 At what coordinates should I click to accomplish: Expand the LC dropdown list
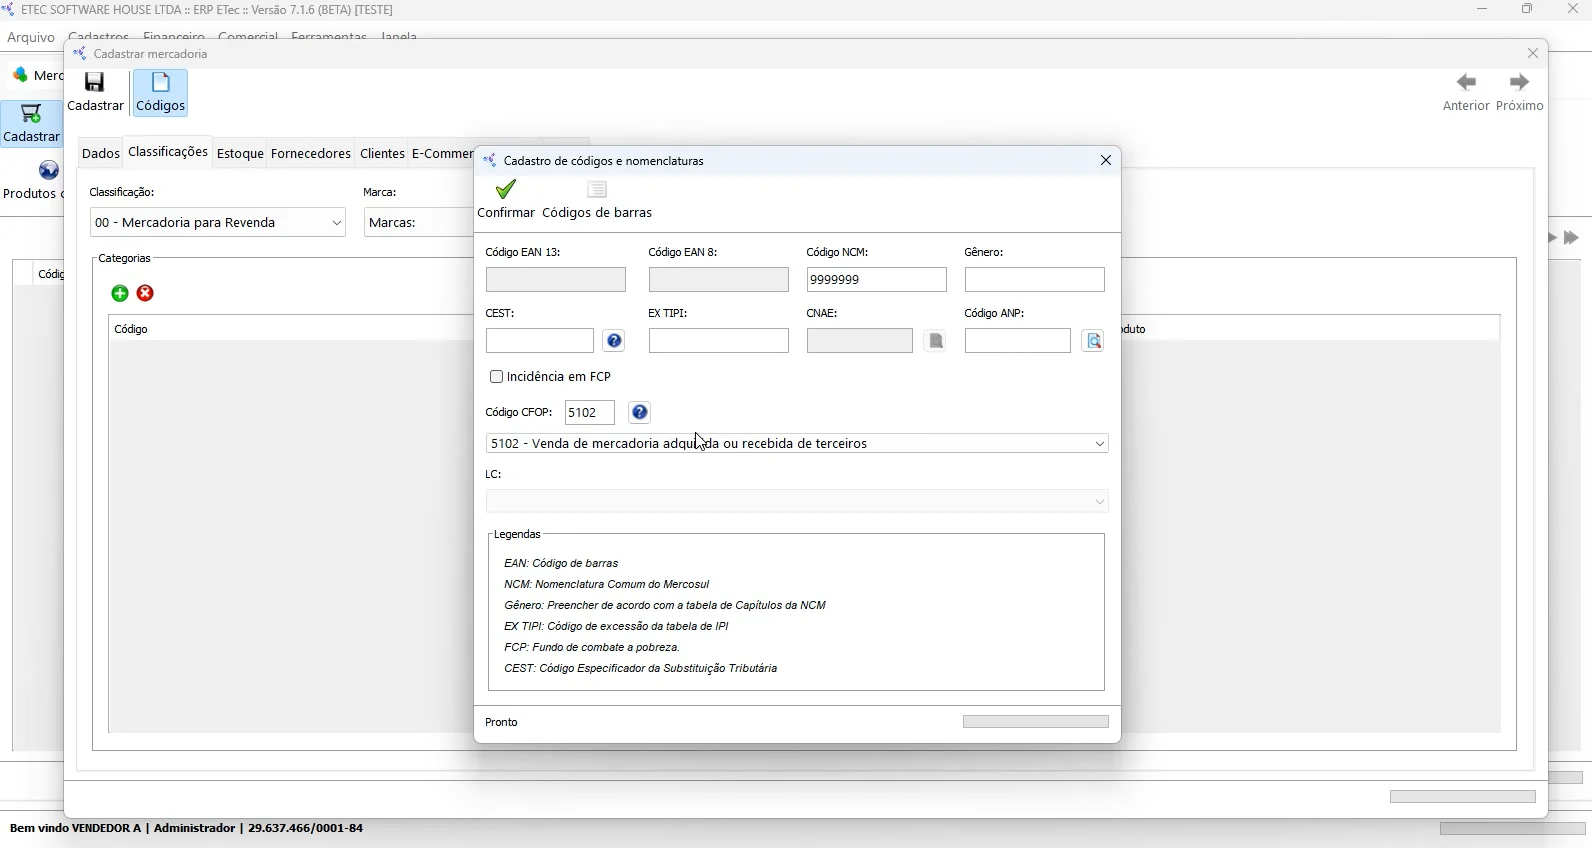(1100, 502)
